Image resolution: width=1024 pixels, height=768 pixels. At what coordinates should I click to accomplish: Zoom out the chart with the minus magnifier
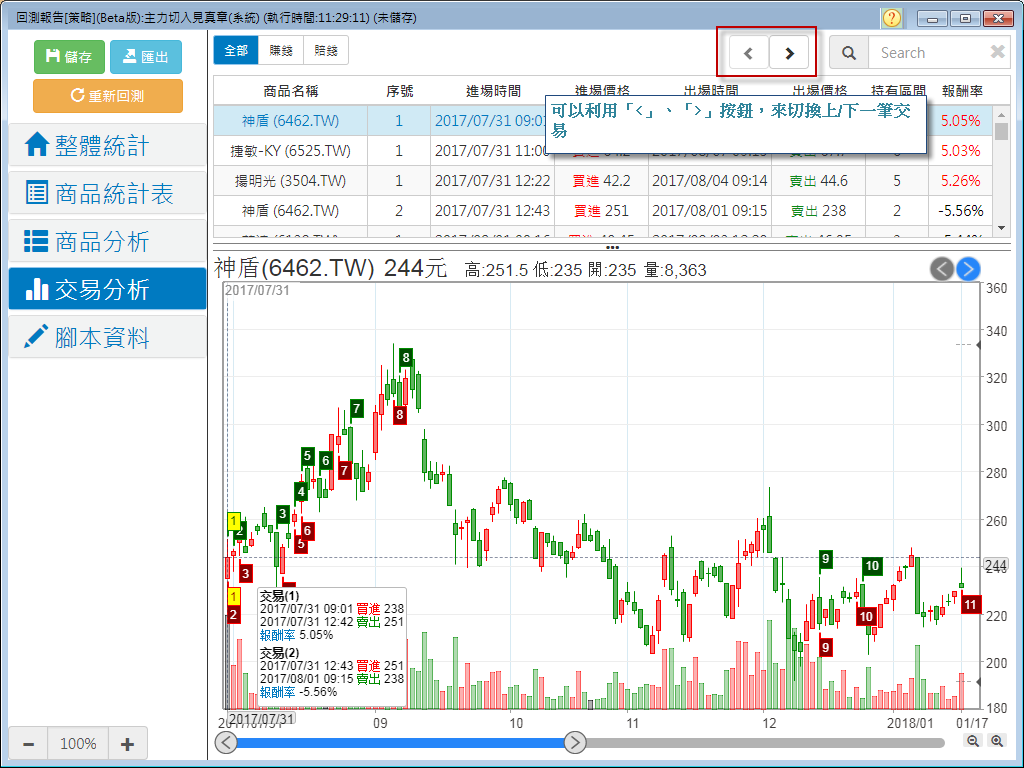click(973, 741)
